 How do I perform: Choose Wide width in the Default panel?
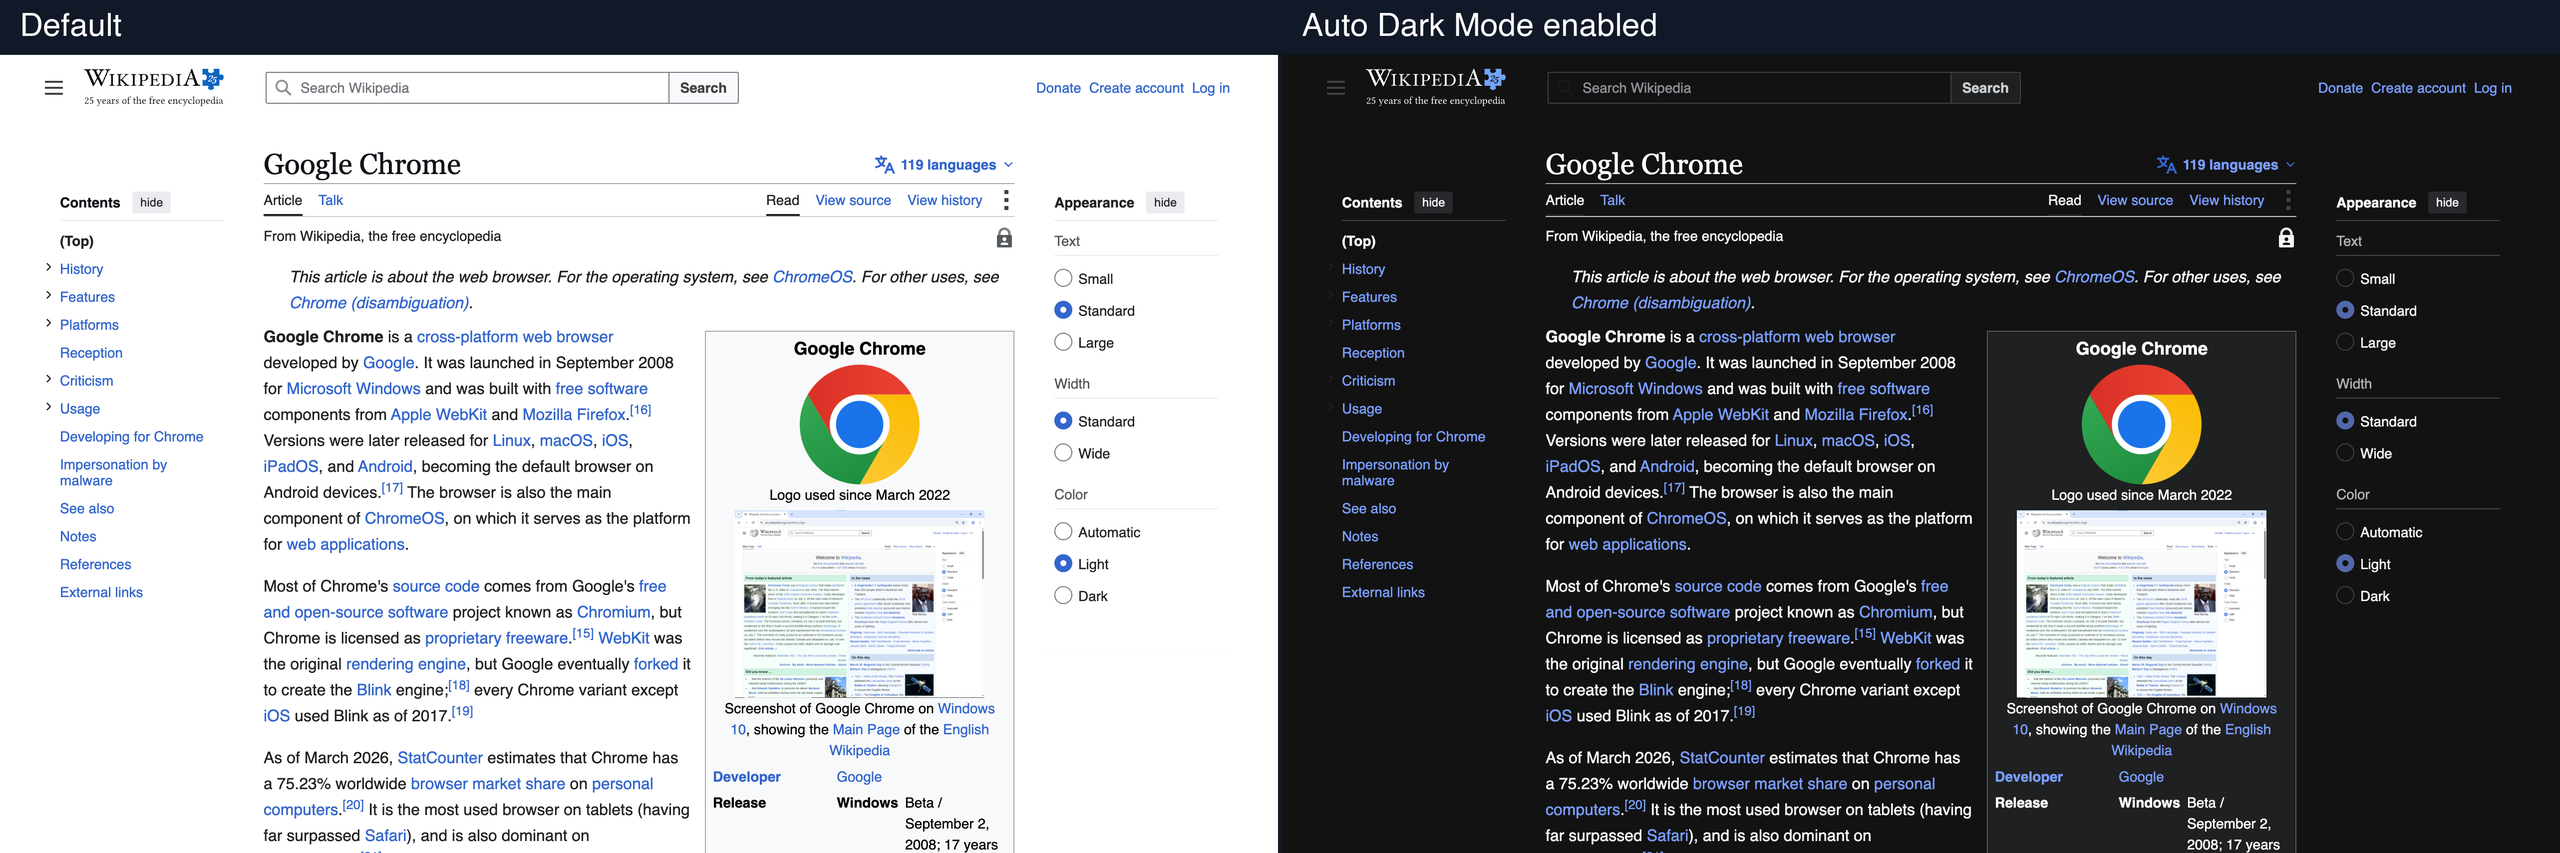(1063, 453)
